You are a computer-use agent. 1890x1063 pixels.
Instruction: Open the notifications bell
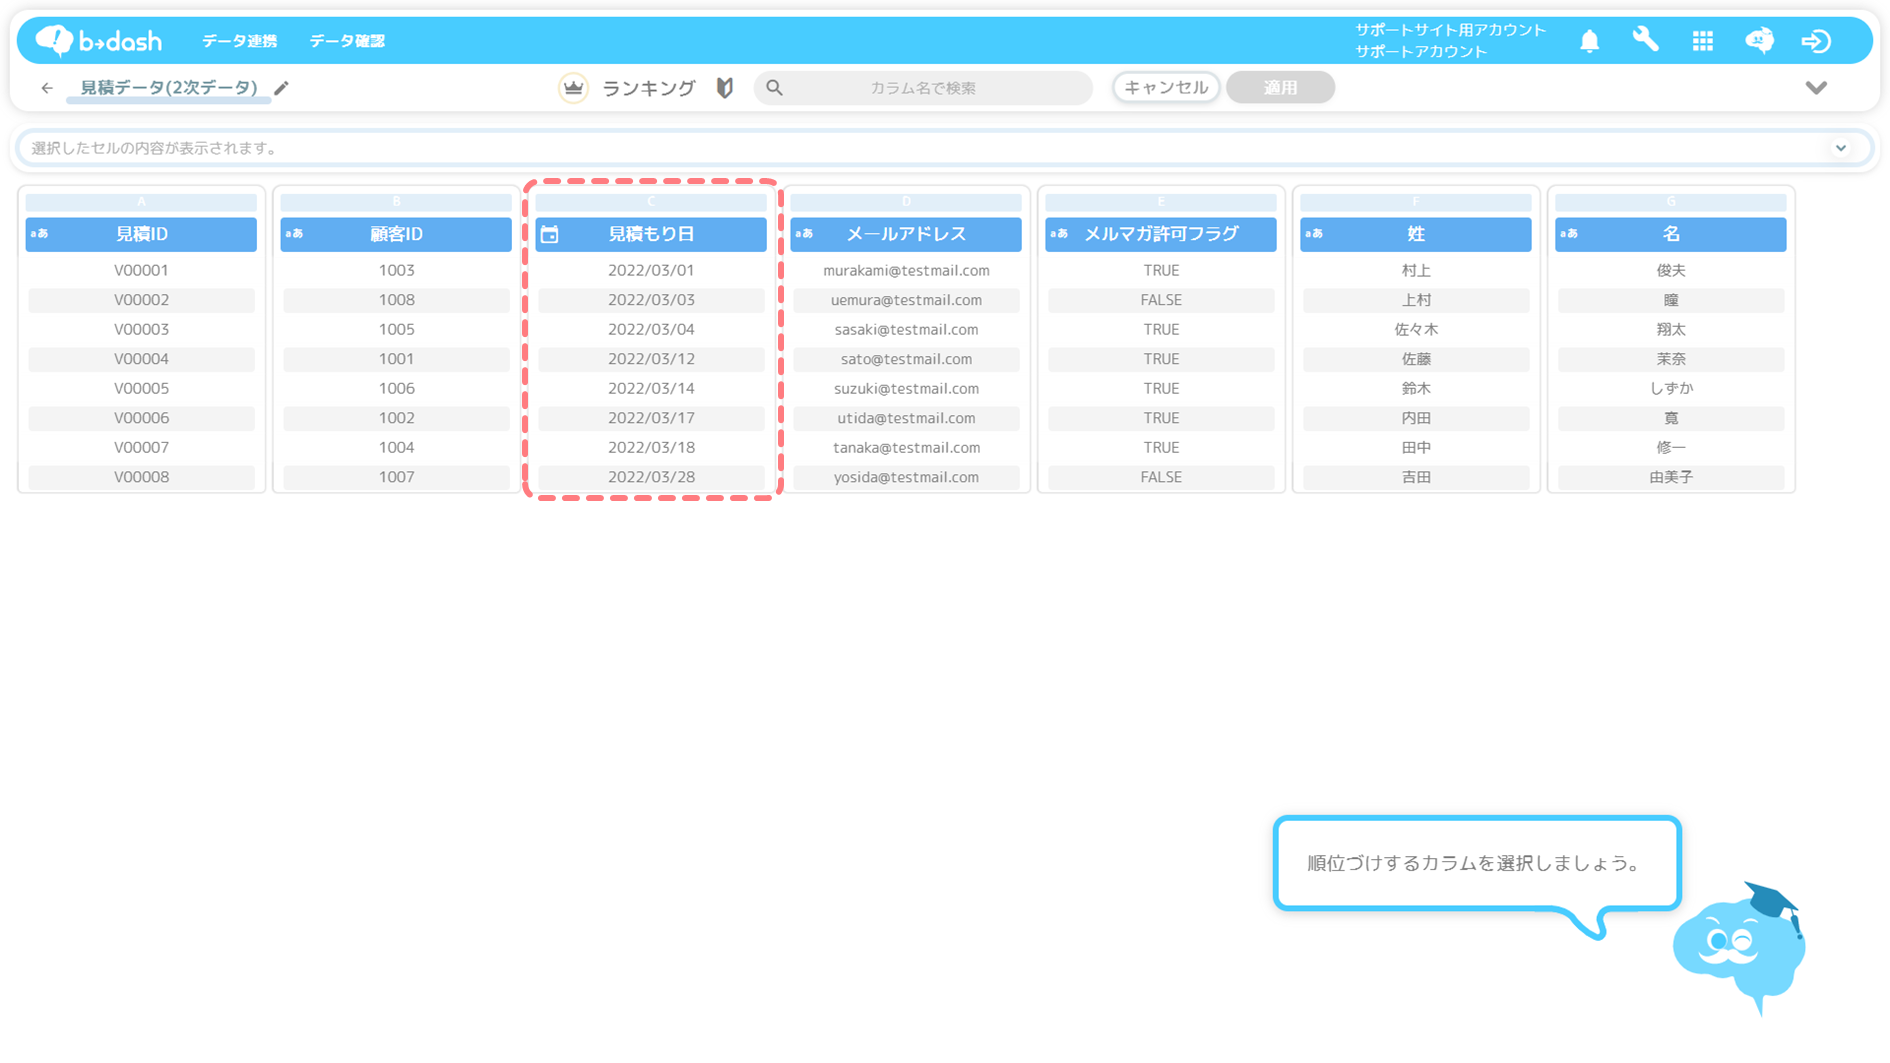pos(1589,41)
